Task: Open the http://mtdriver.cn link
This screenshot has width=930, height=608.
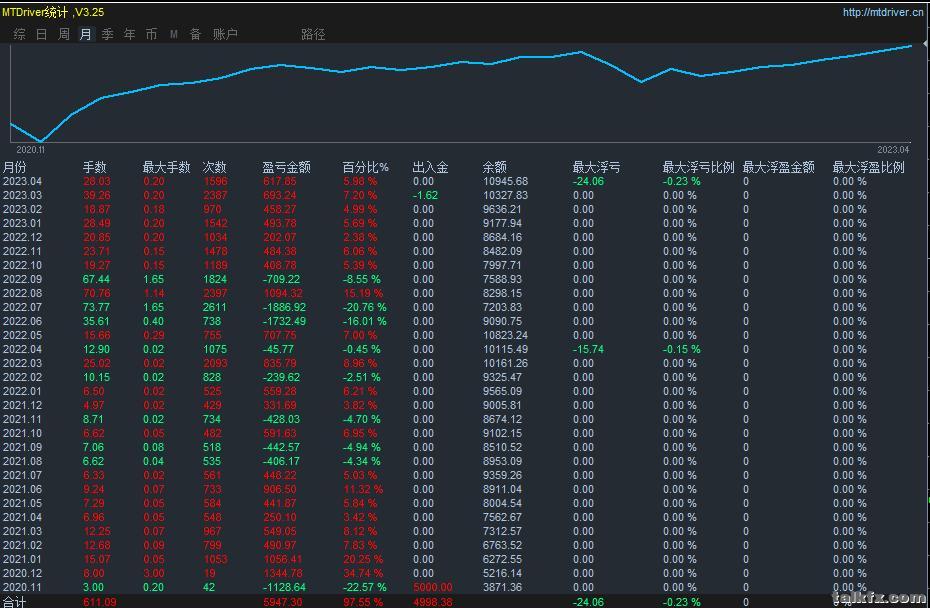Action: (883, 12)
